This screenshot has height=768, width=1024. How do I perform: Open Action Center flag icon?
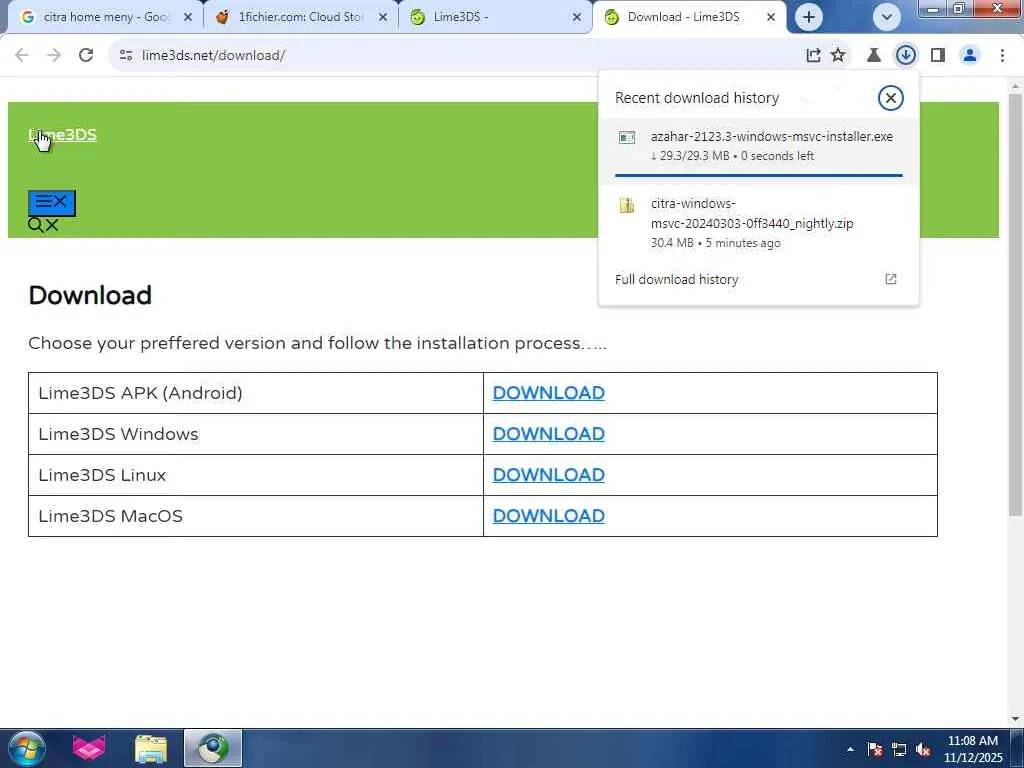[x=875, y=749]
